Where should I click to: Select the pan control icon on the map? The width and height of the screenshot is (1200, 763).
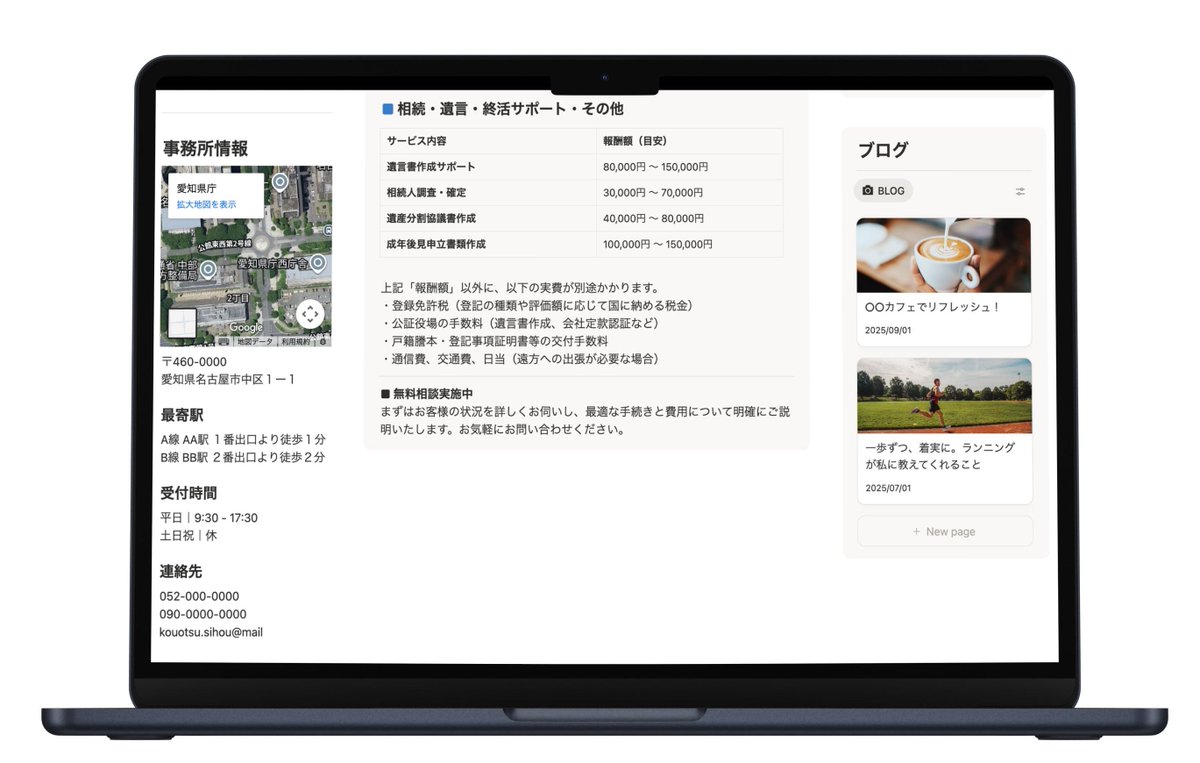(x=309, y=314)
